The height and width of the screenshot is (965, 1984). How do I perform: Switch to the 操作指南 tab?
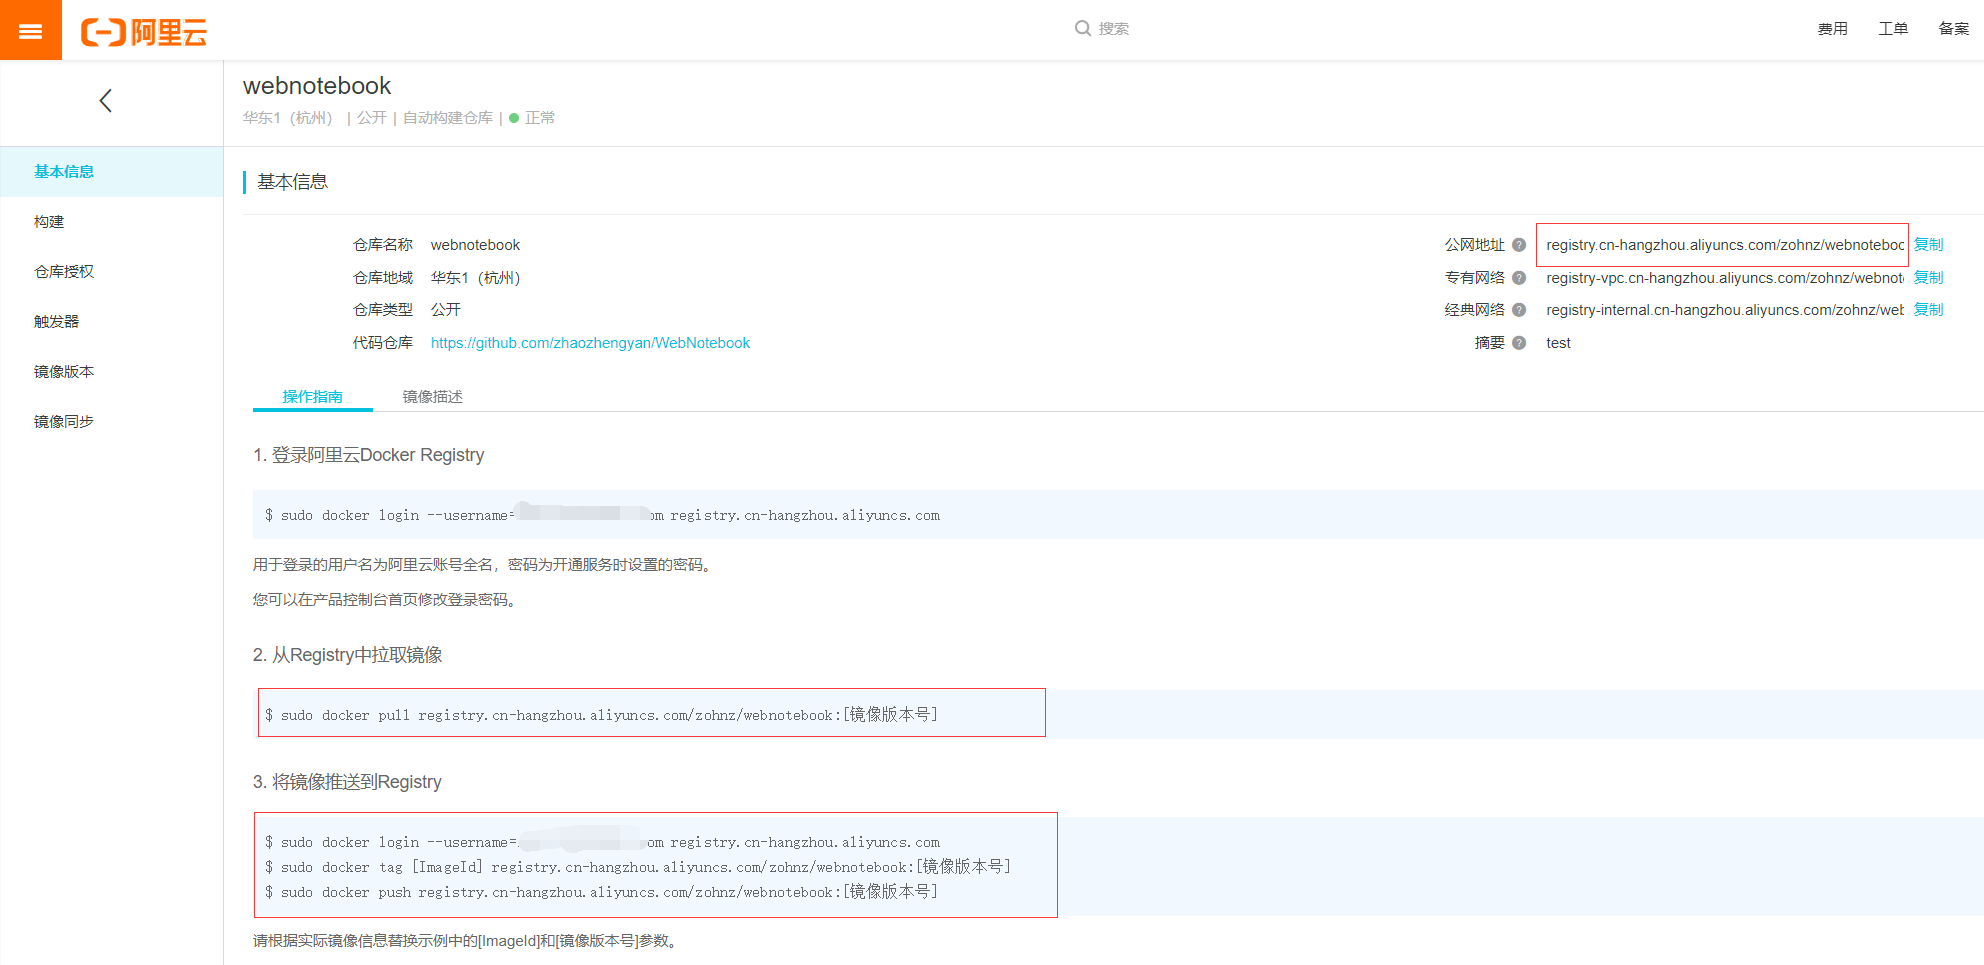(313, 397)
